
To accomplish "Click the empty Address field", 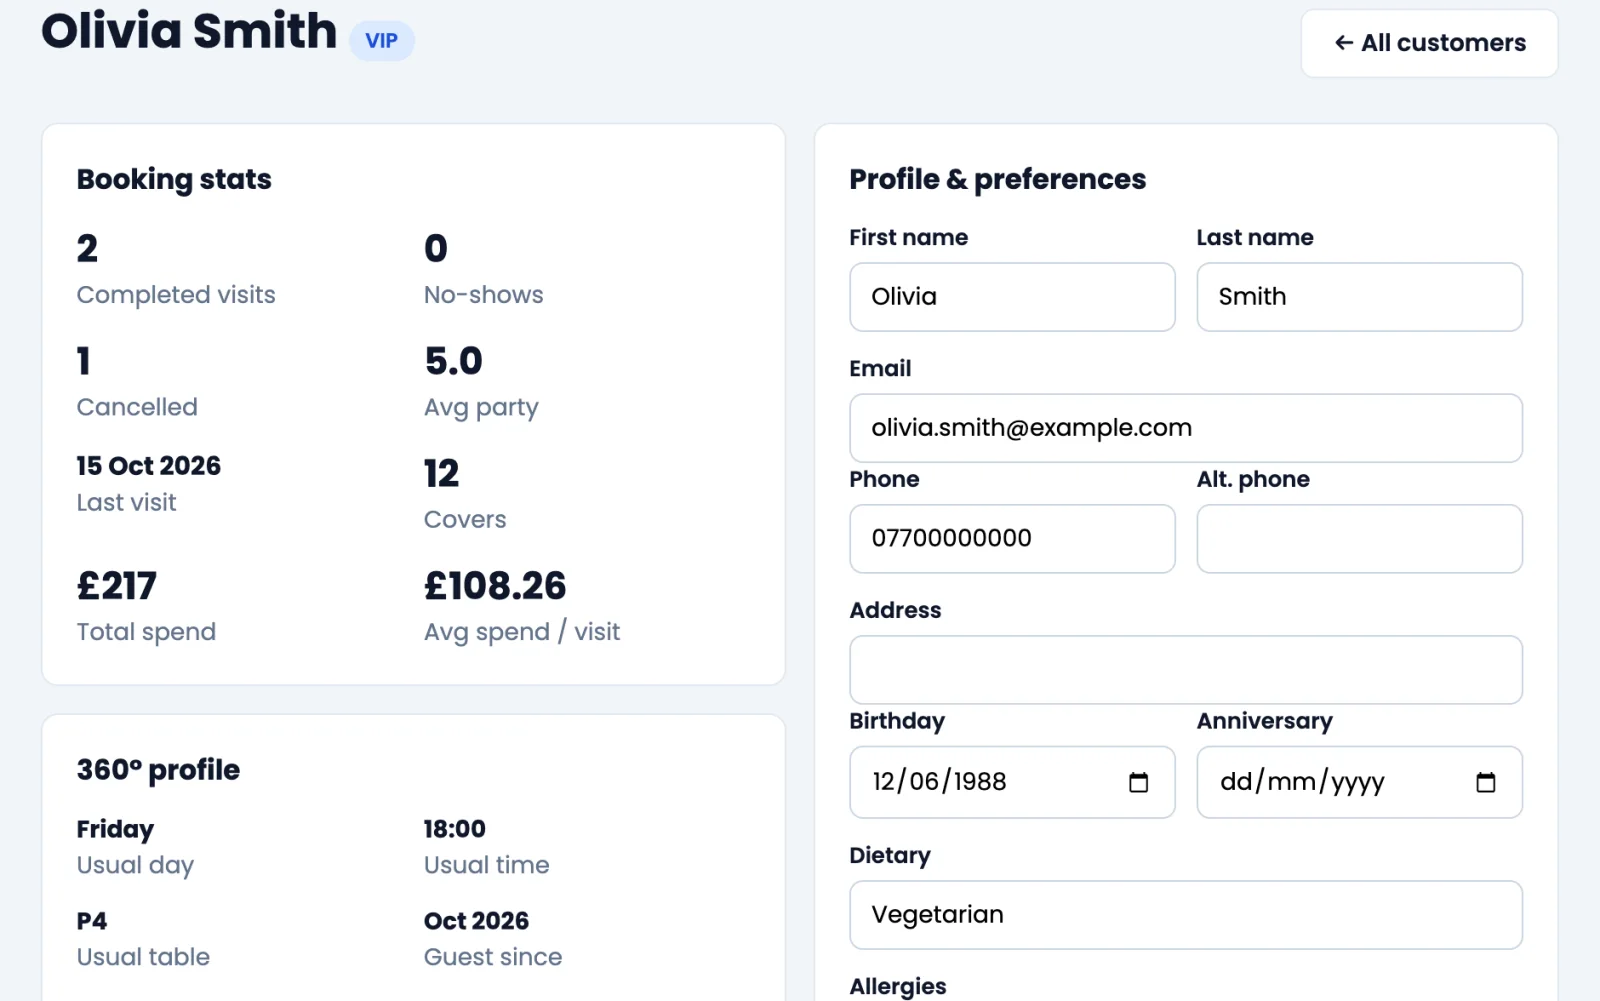I will [1186, 670].
